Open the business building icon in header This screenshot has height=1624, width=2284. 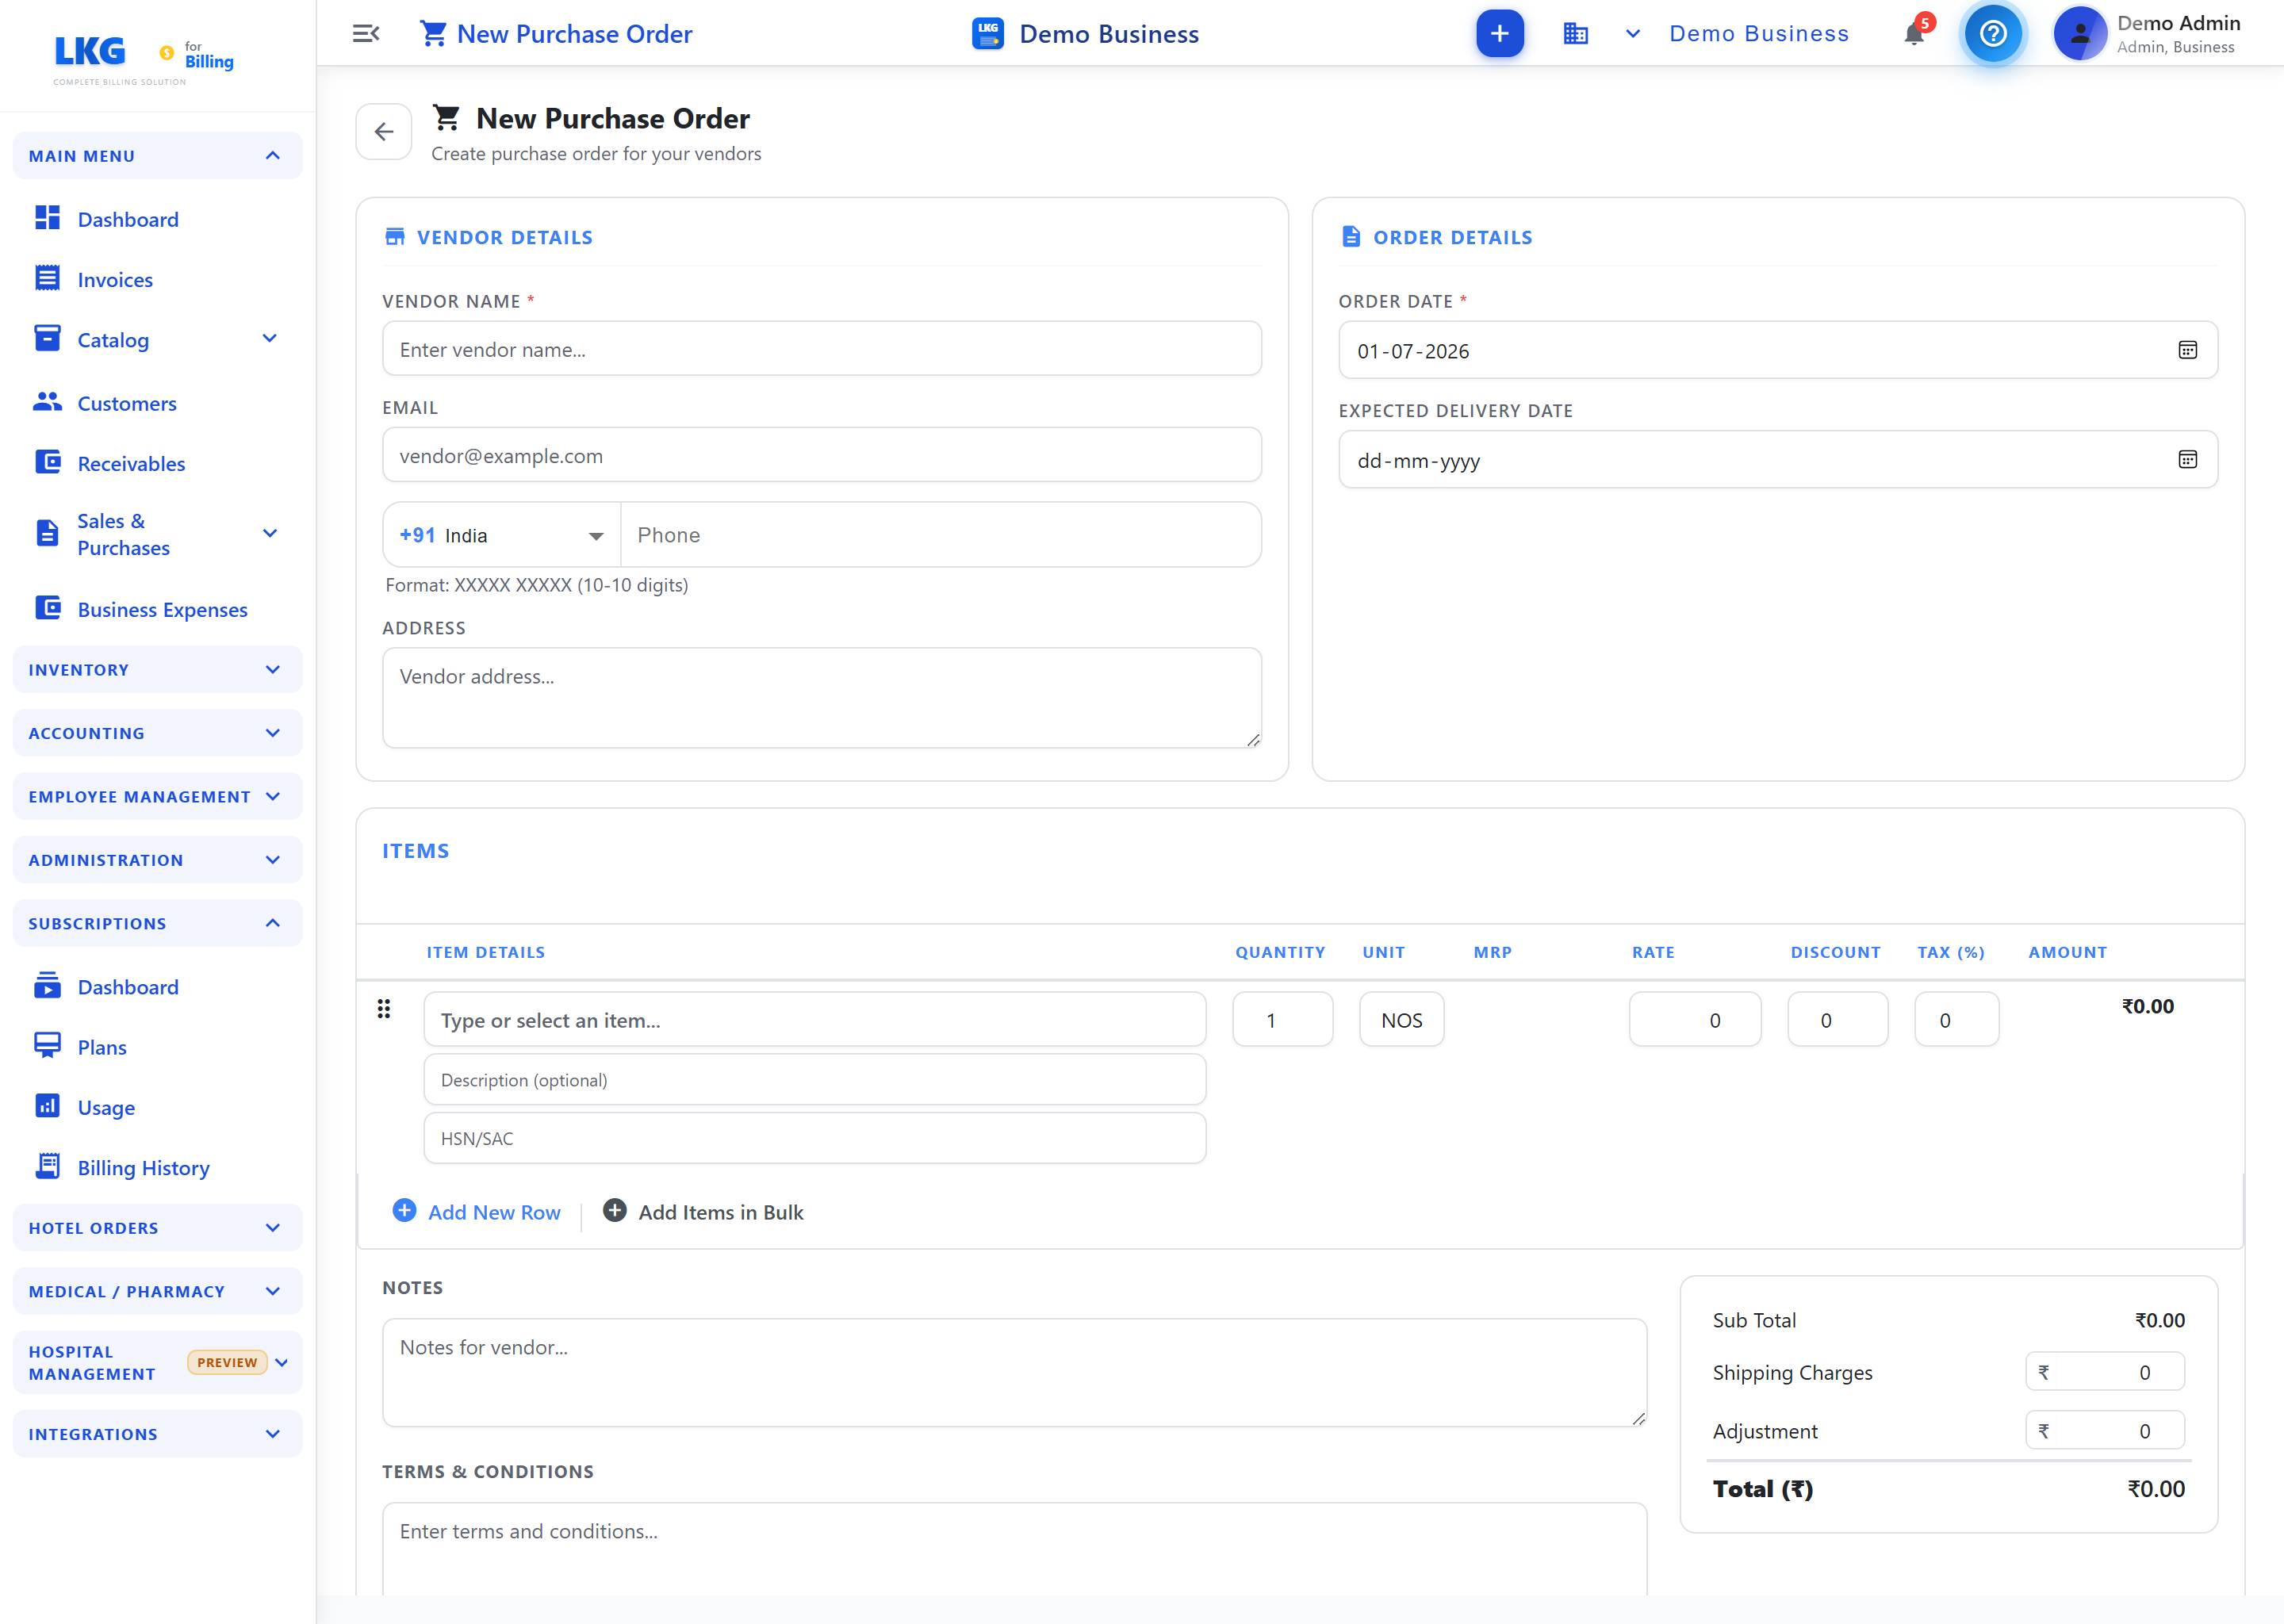click(1575, 34)
